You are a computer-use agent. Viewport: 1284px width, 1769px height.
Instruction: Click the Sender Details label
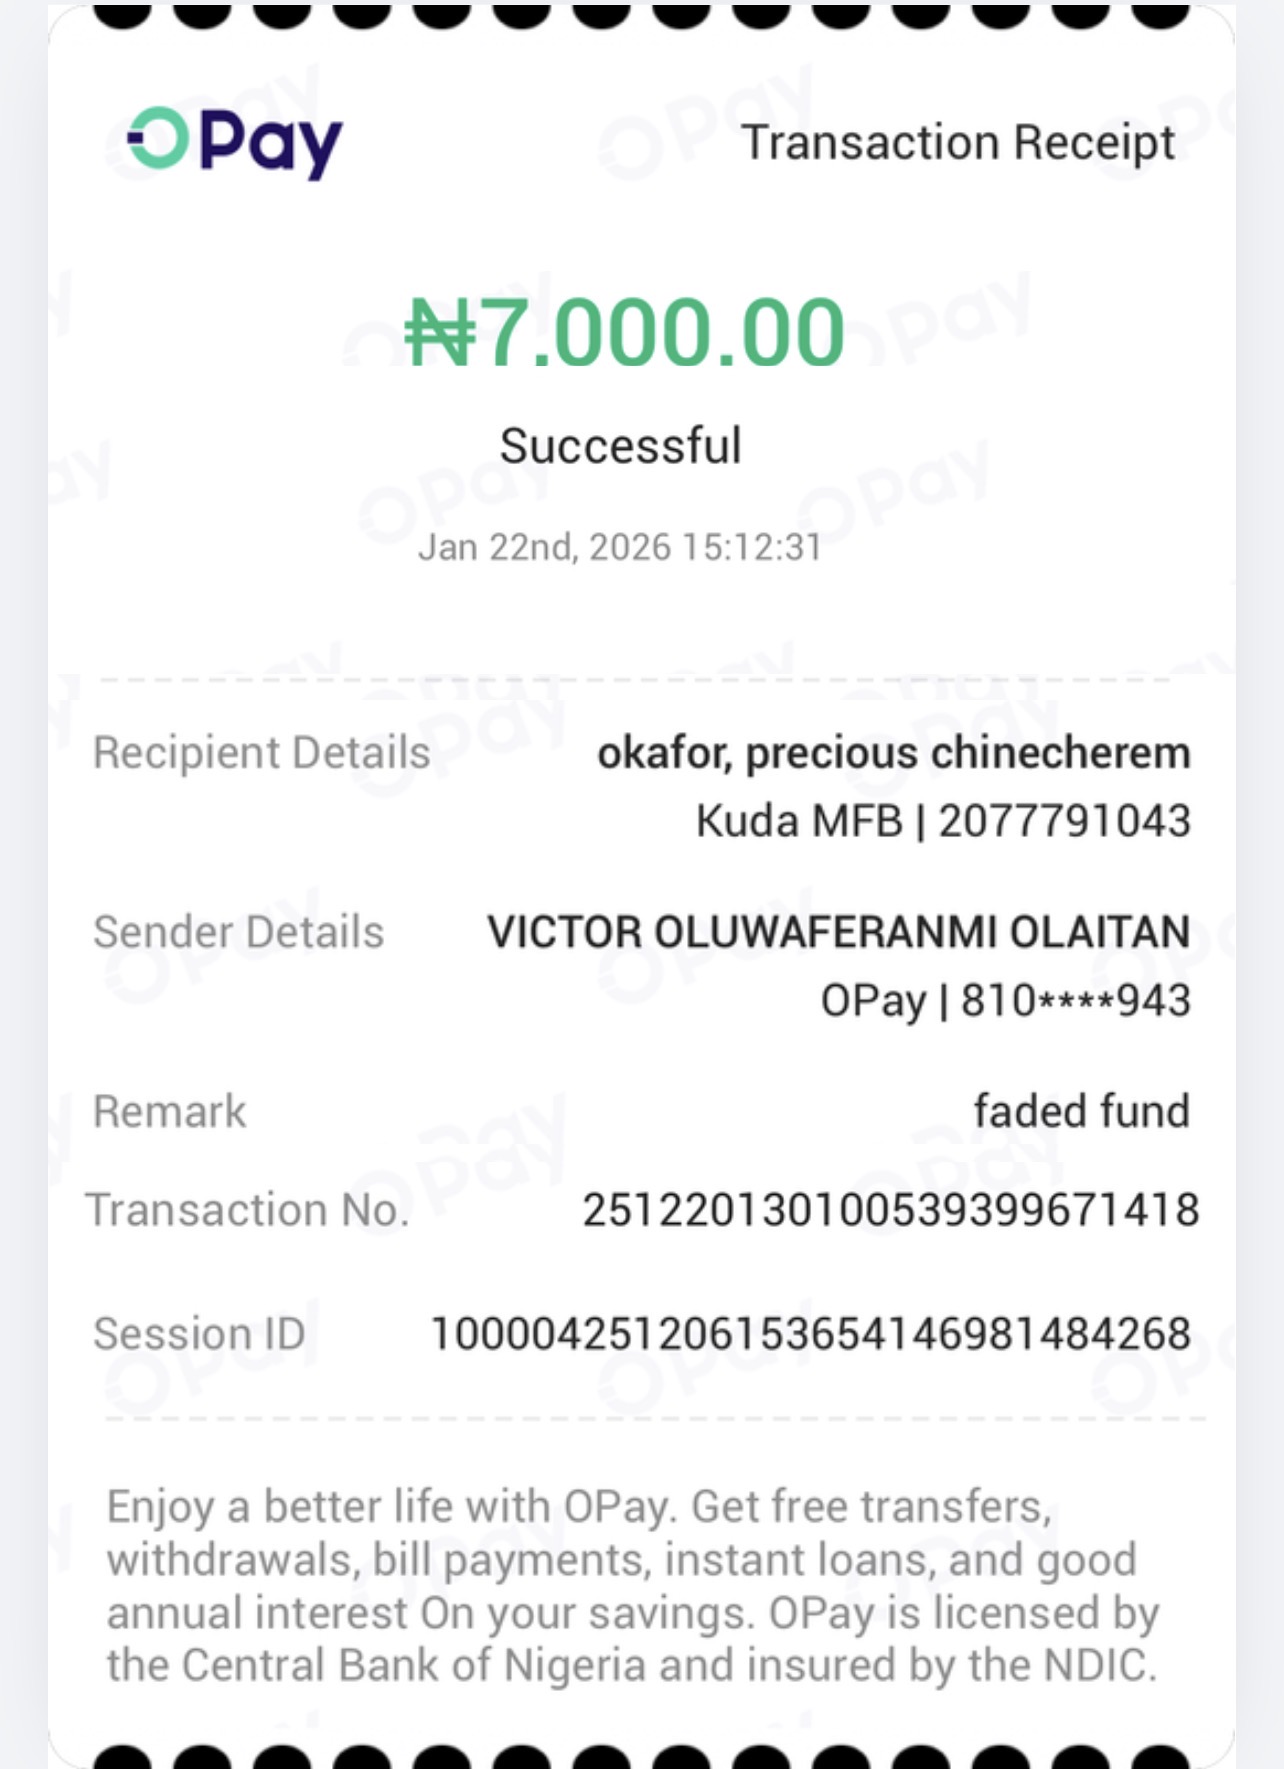click(x=238, y=932)
